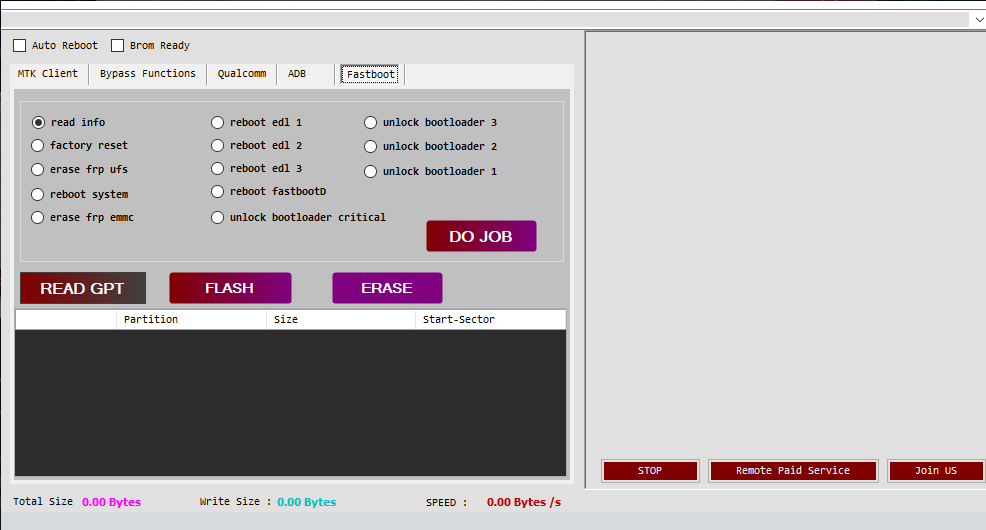Click the READ GPT button

click(82, 288)
